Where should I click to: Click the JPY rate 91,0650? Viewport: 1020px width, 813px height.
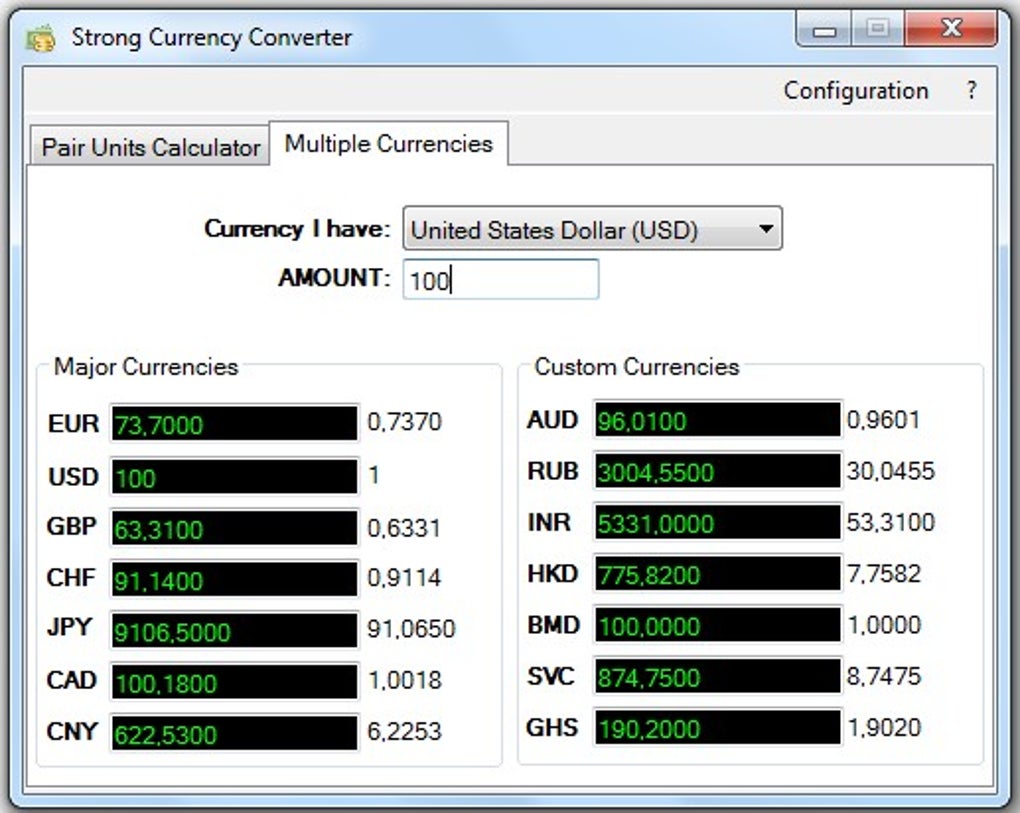[411, 629]
